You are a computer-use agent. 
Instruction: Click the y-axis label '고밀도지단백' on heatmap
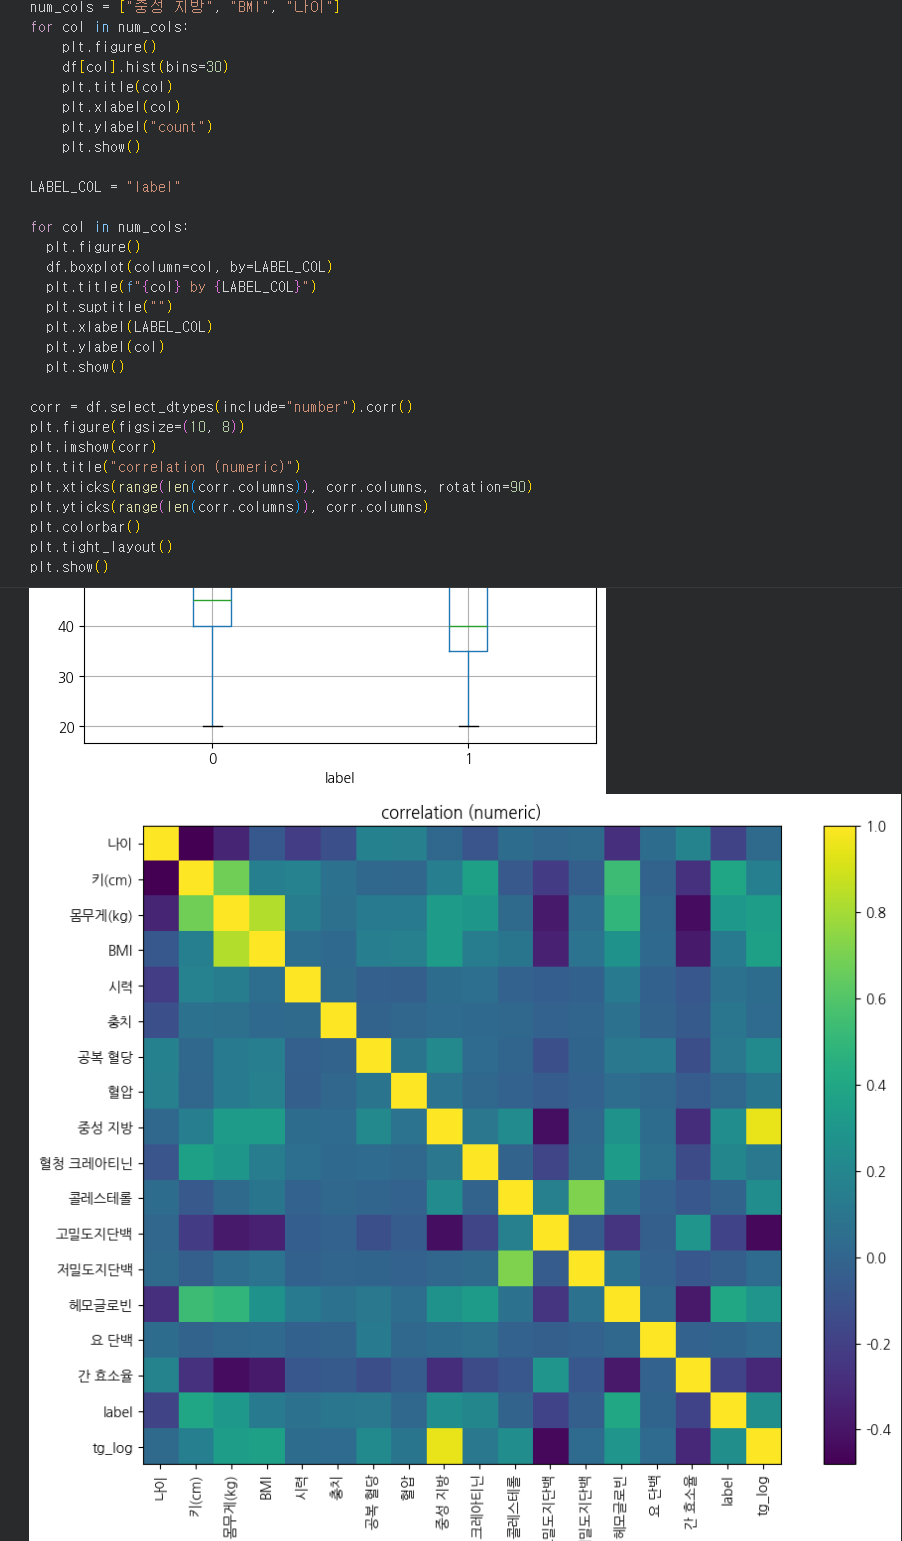point(94,1235)
